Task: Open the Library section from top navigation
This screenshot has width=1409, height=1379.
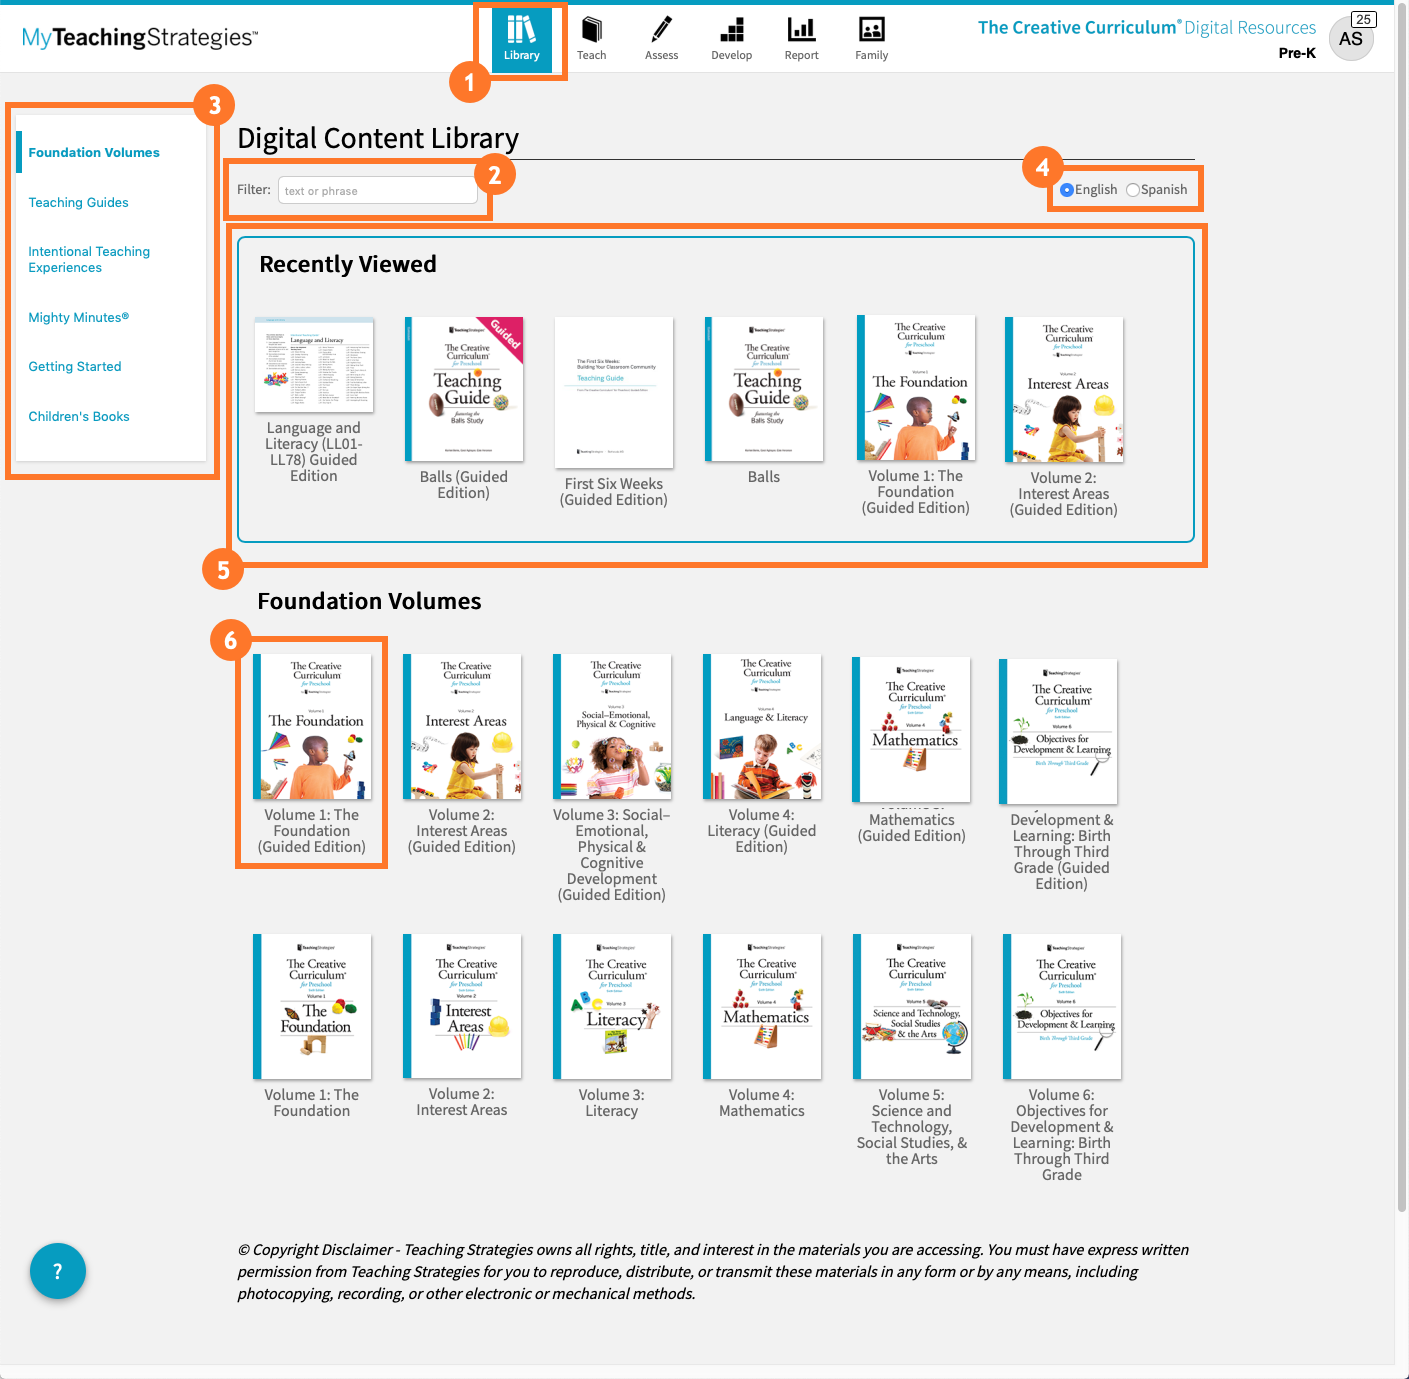Action: 521,38
